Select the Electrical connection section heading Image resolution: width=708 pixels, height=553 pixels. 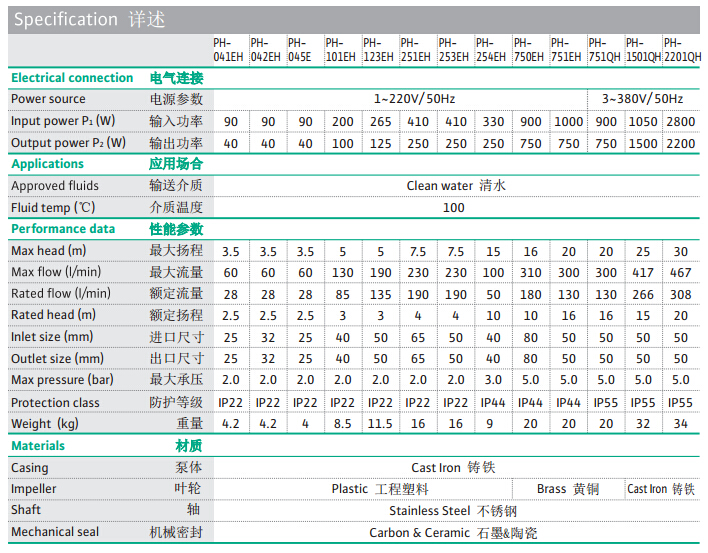(x=72, y=78)
